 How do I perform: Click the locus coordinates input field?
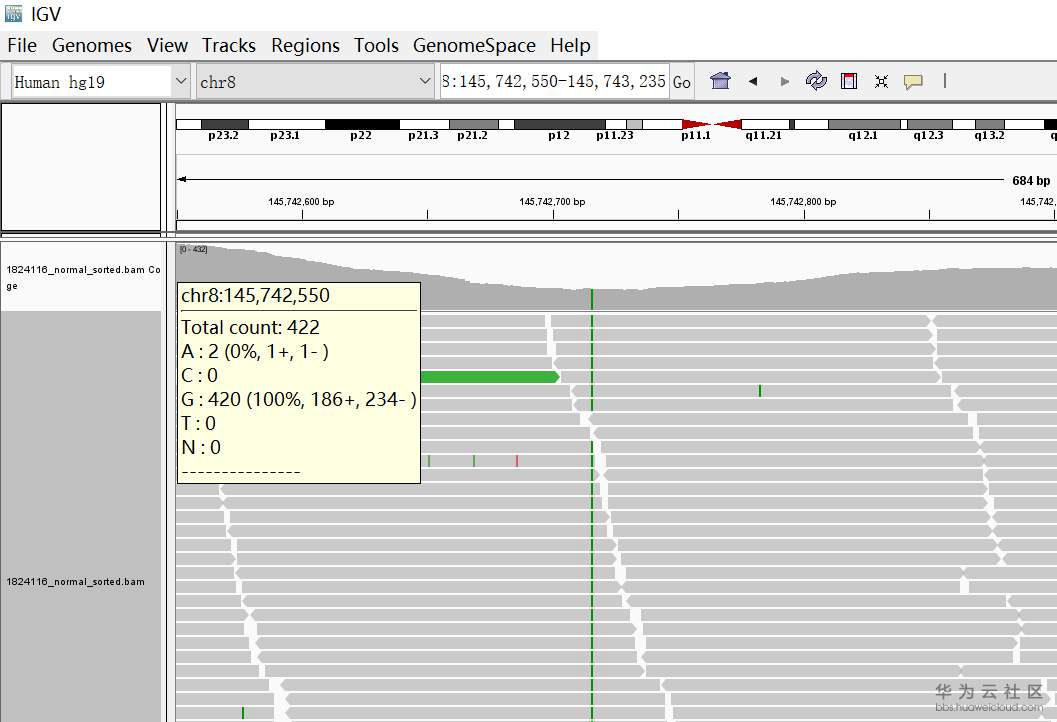(x=554, y=82)
